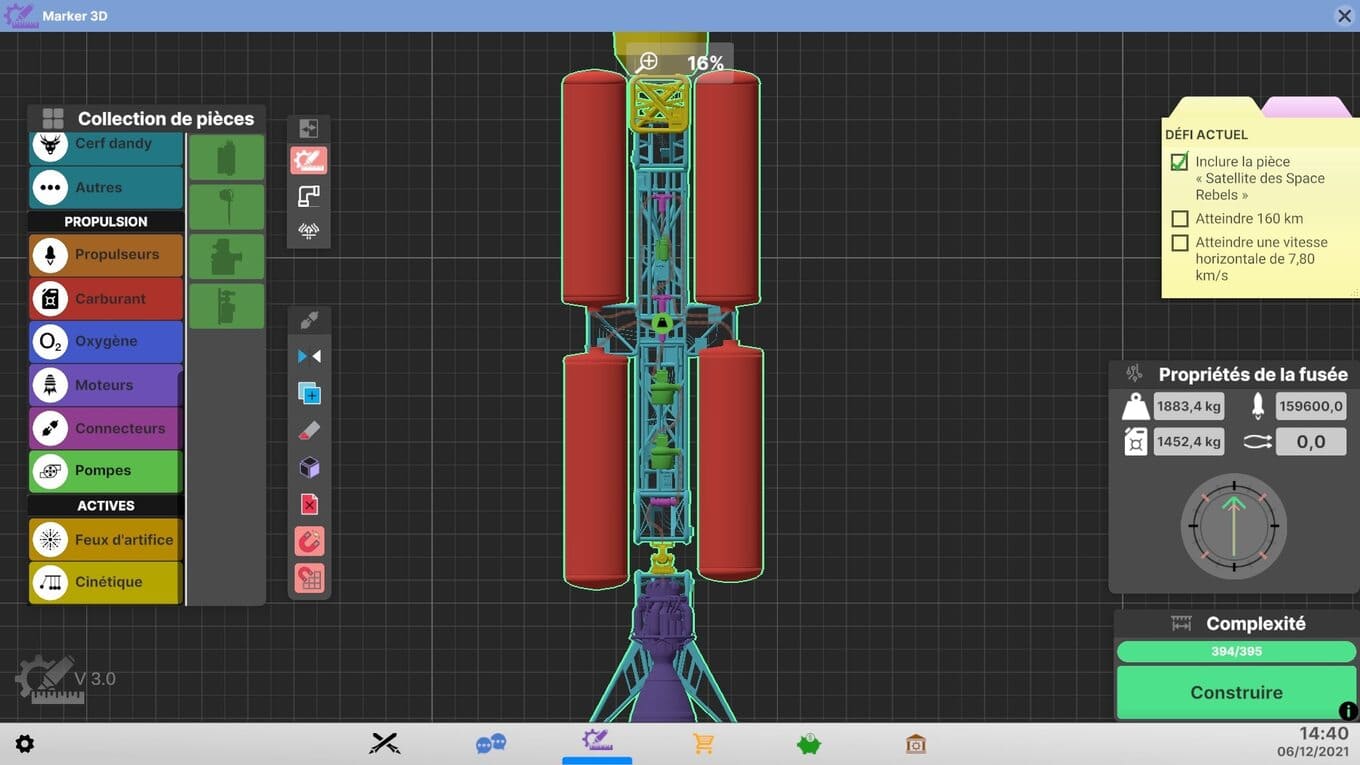This screenshot has height=765, width=1360.
Task: Select the pipe routing tool icon
Action: tap(309, 196)
